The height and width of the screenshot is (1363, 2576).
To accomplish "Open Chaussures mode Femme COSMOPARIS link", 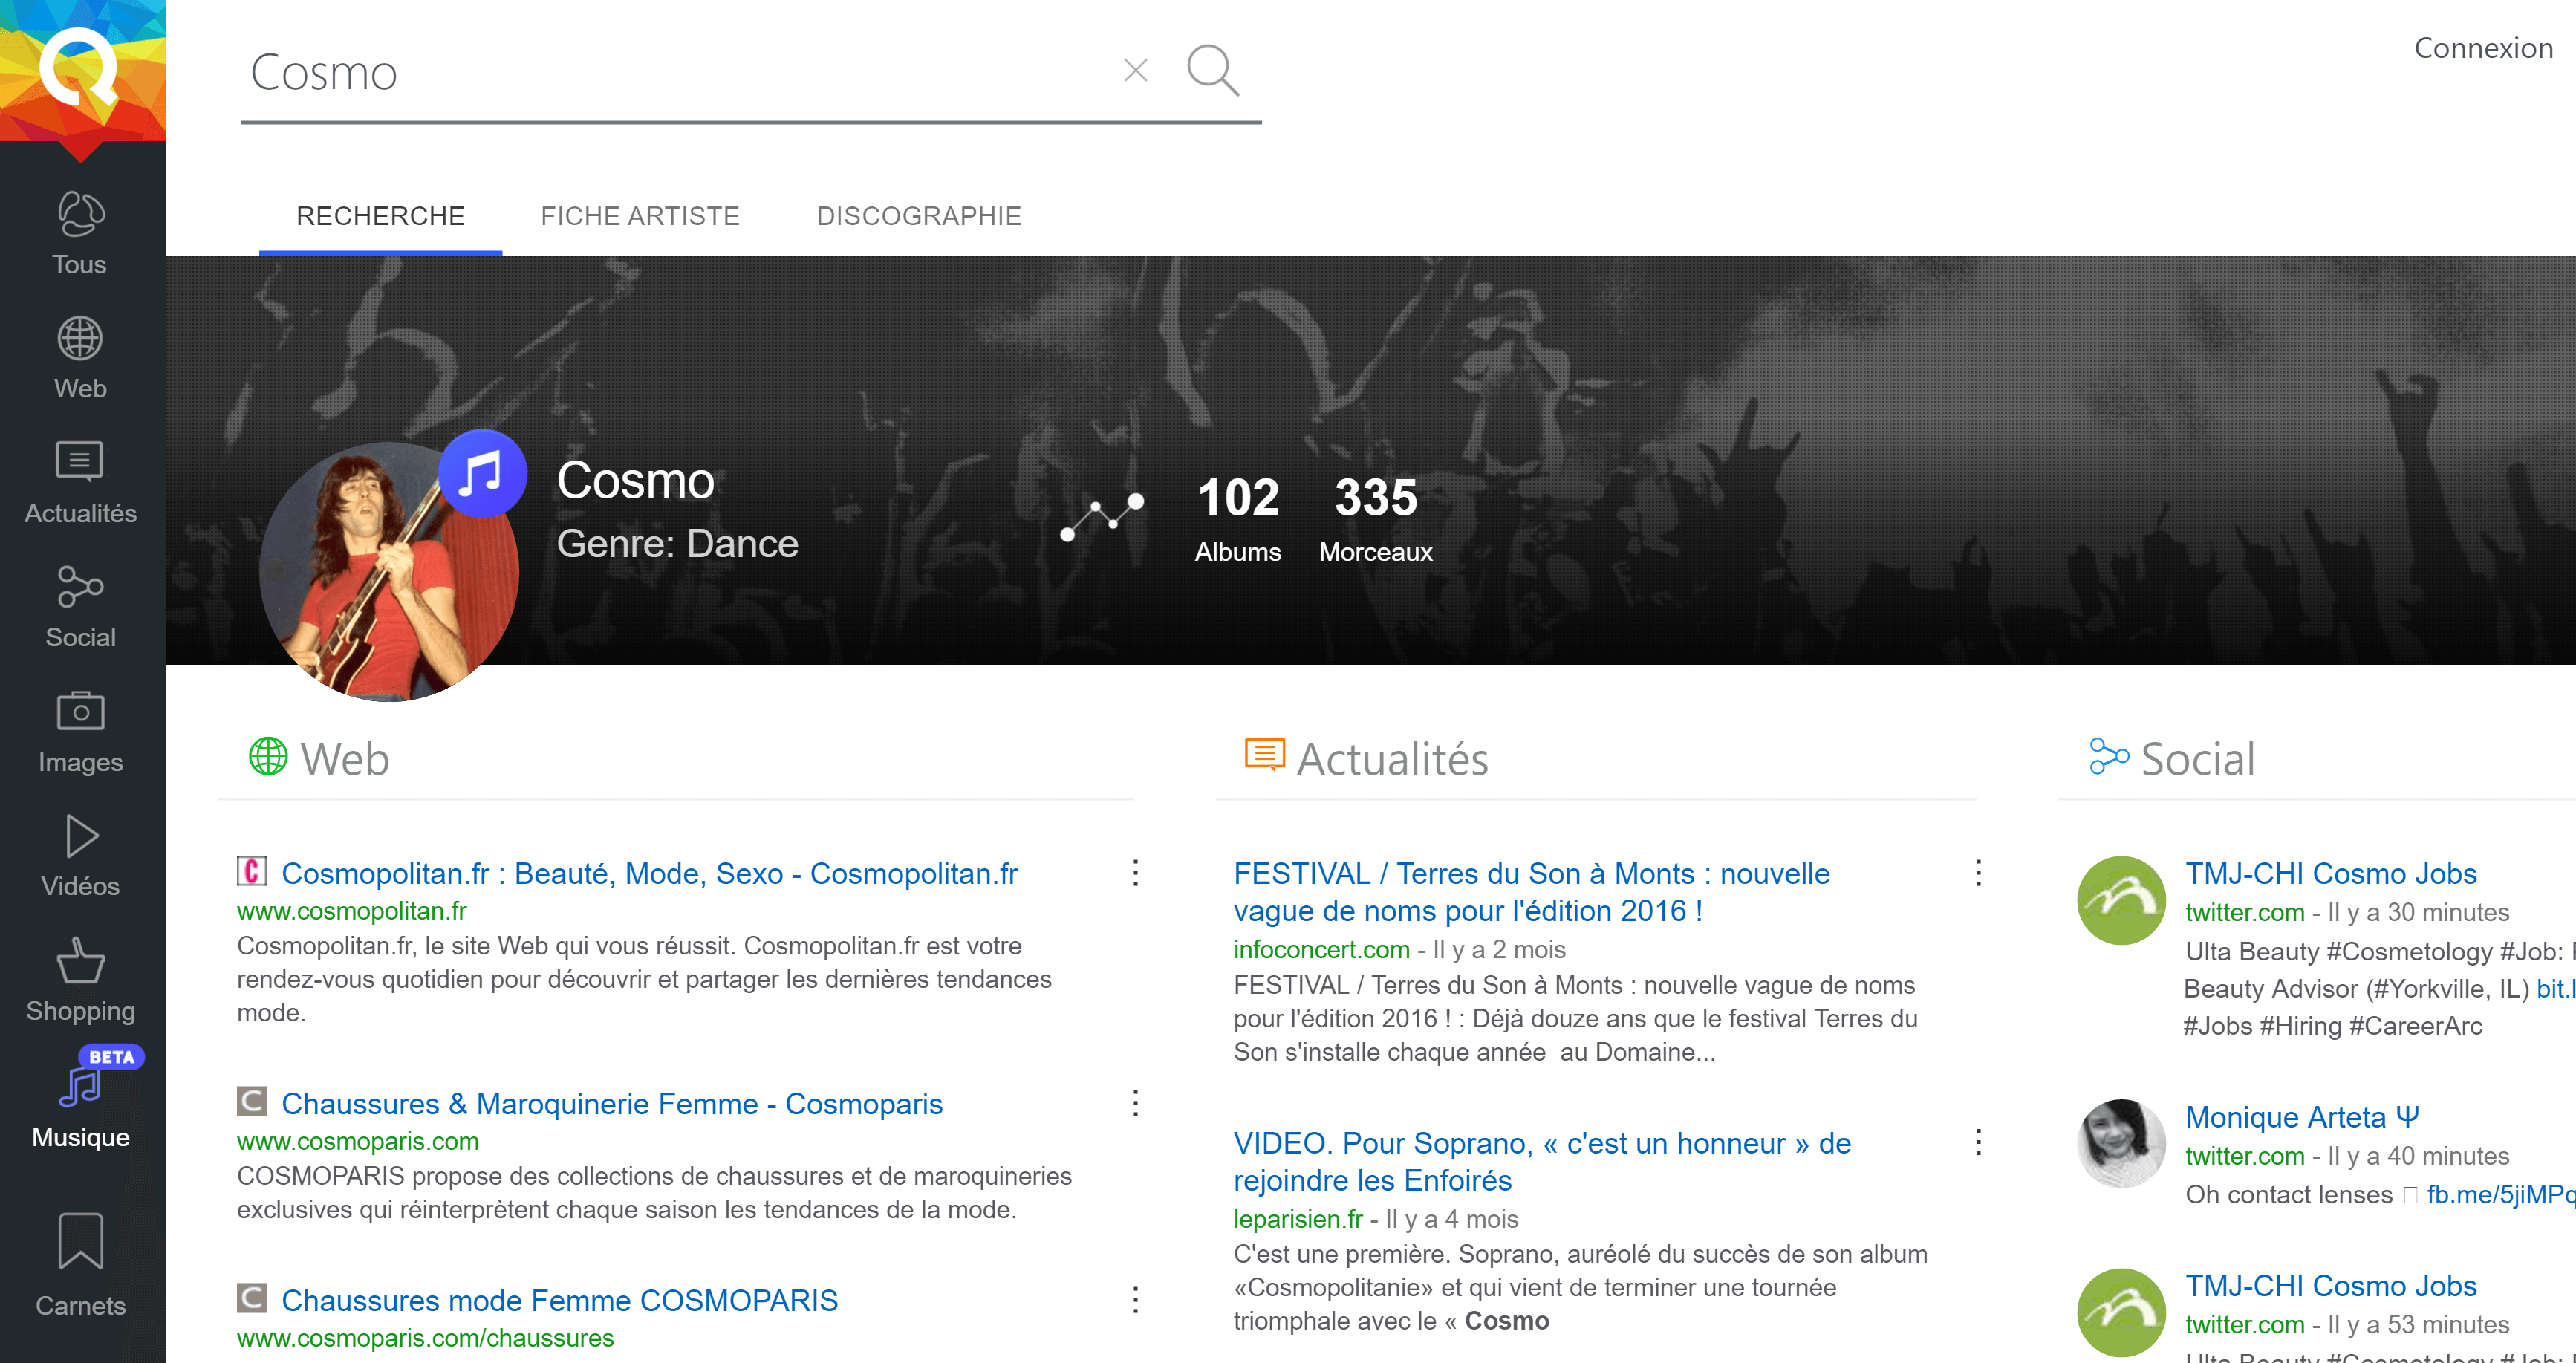I will click(559, 1300).
